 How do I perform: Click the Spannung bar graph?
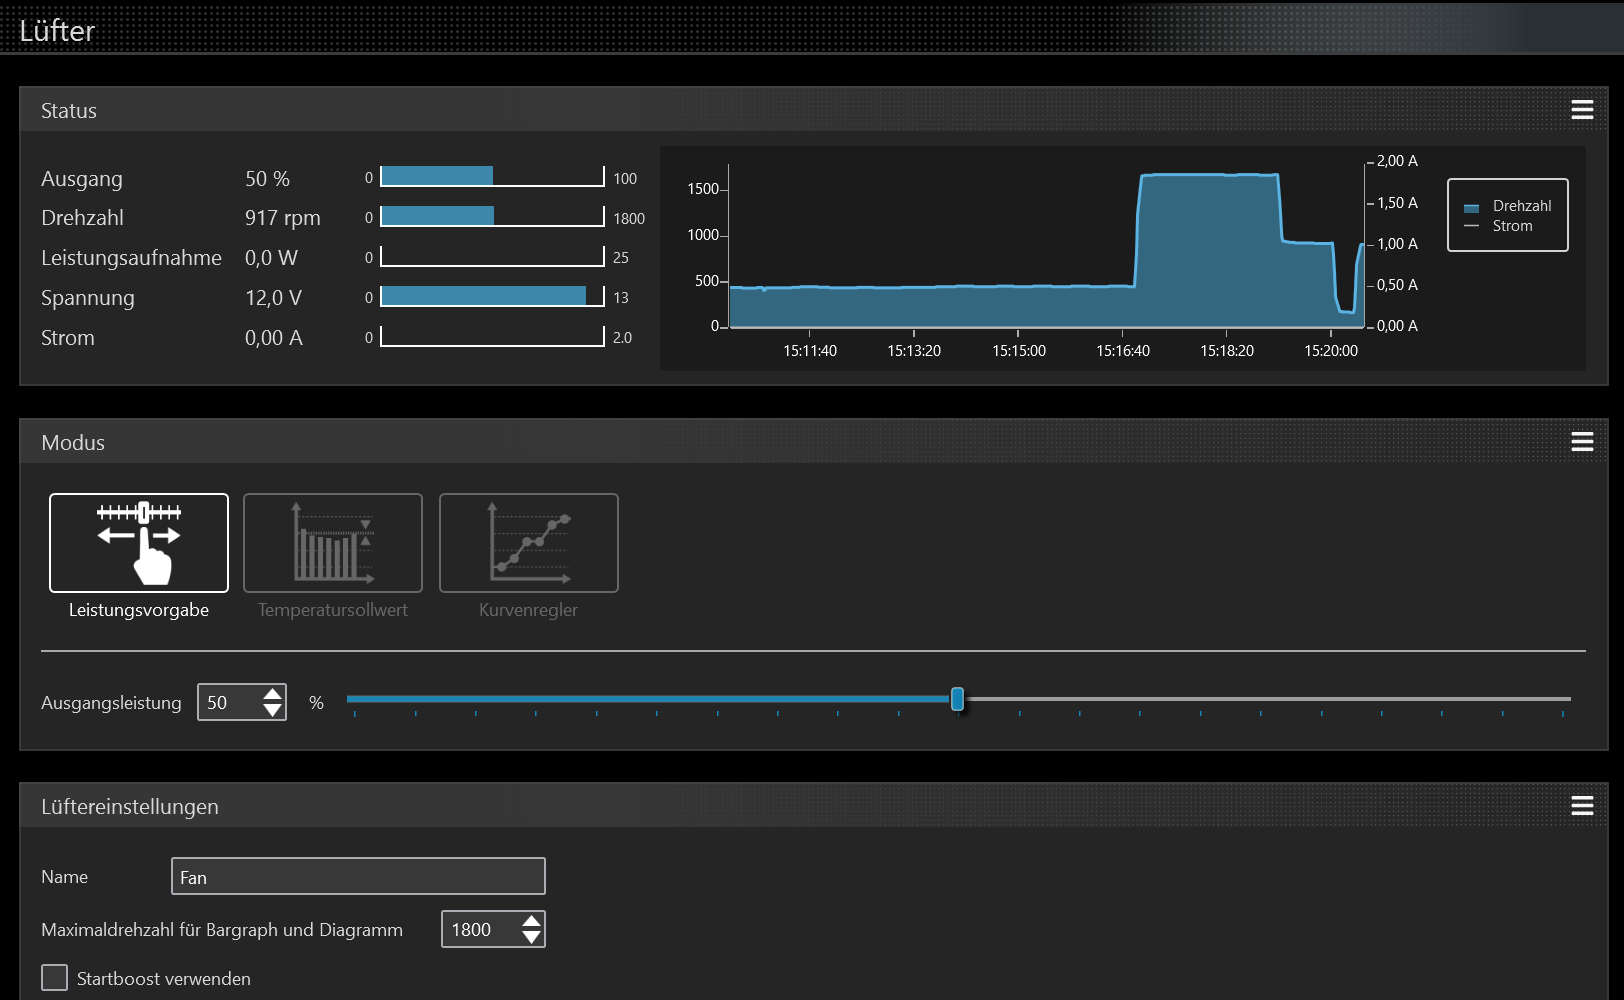tap(493, 296)
